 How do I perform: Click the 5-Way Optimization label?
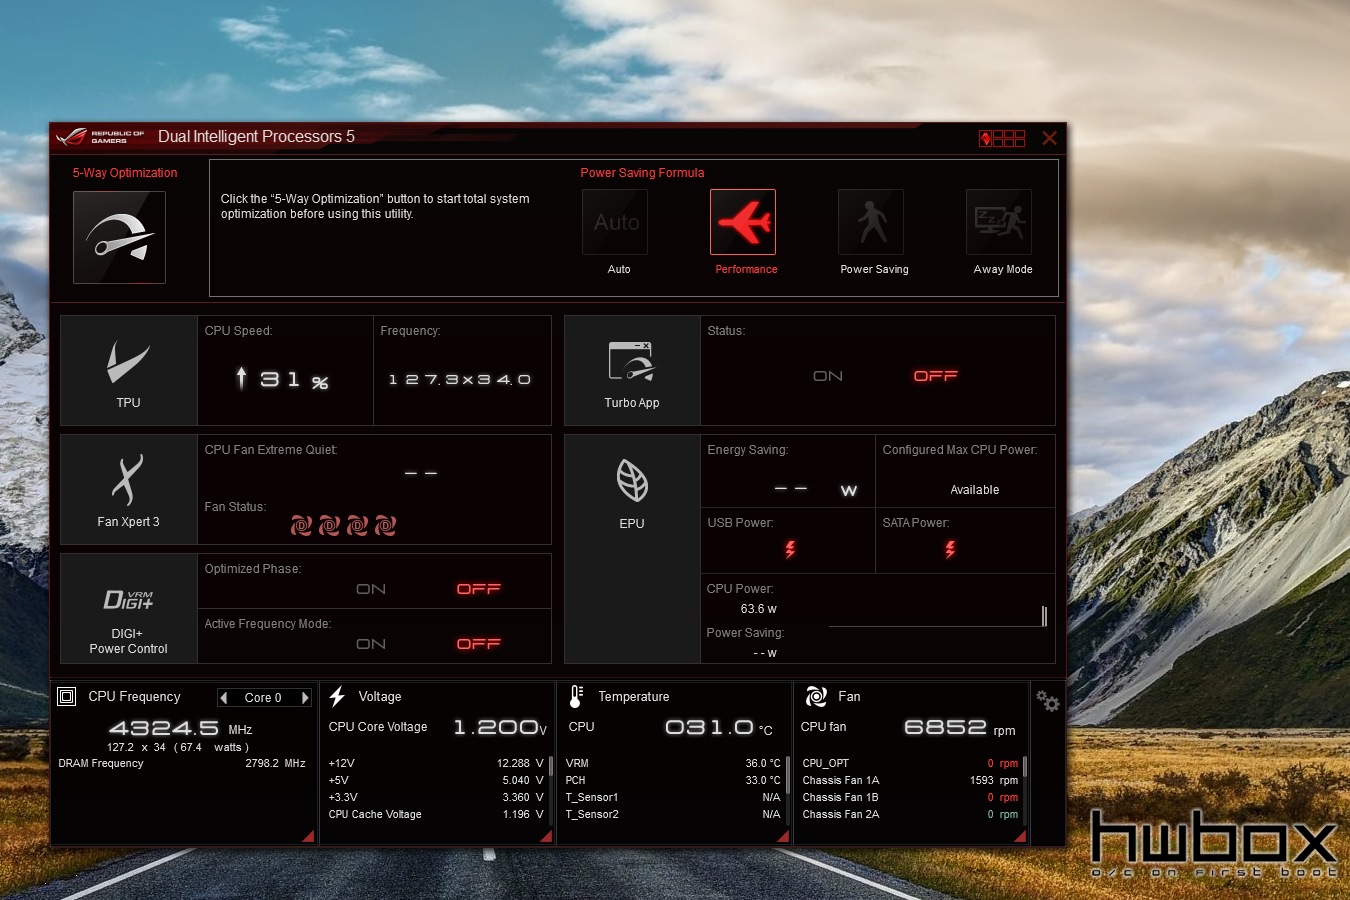[125, 173]
